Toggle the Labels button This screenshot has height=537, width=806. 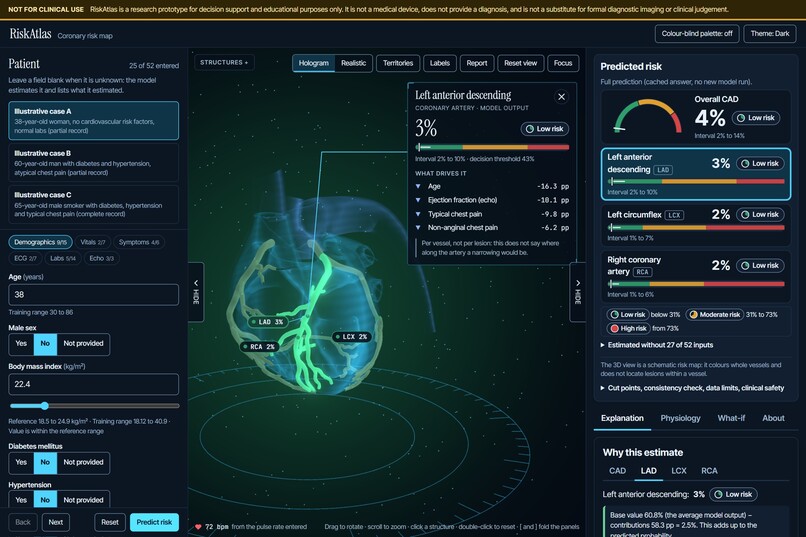click(x=439, y=63)
